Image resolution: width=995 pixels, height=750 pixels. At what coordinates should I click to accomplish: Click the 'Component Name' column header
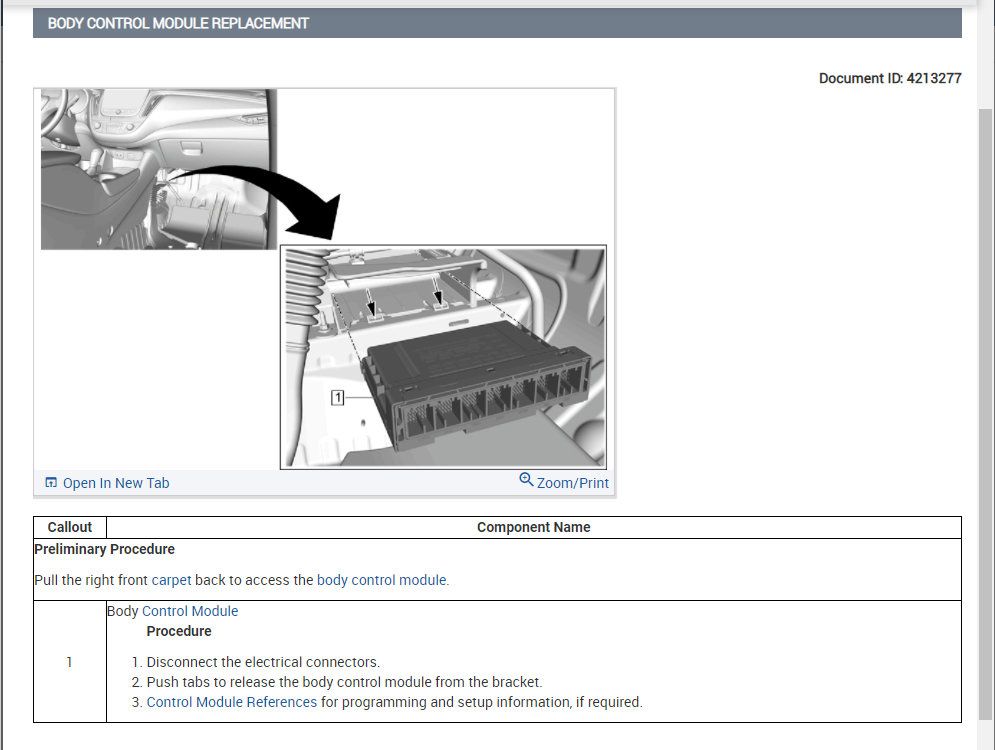point(534,527)
